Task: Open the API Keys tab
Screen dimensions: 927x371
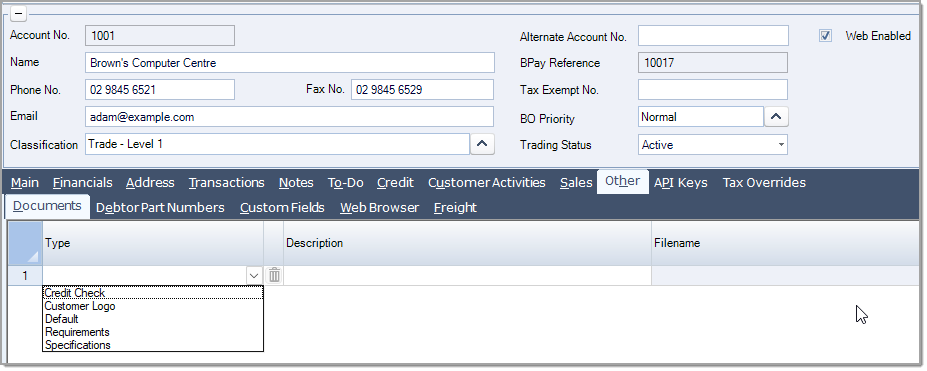Action: click(x=680, y=183)
